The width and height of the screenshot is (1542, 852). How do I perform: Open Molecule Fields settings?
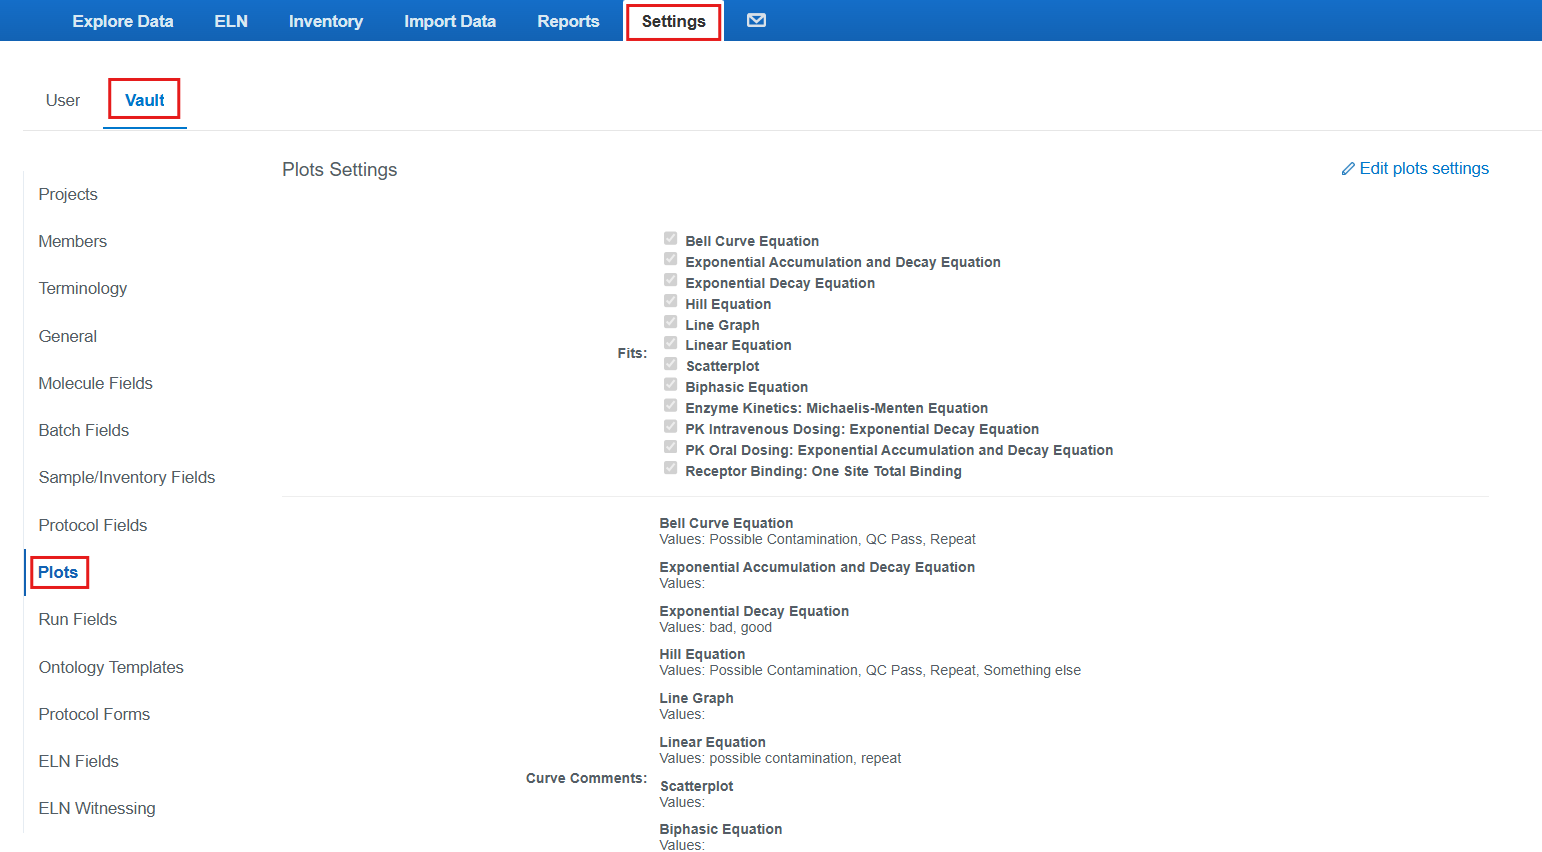pos(96,383)
